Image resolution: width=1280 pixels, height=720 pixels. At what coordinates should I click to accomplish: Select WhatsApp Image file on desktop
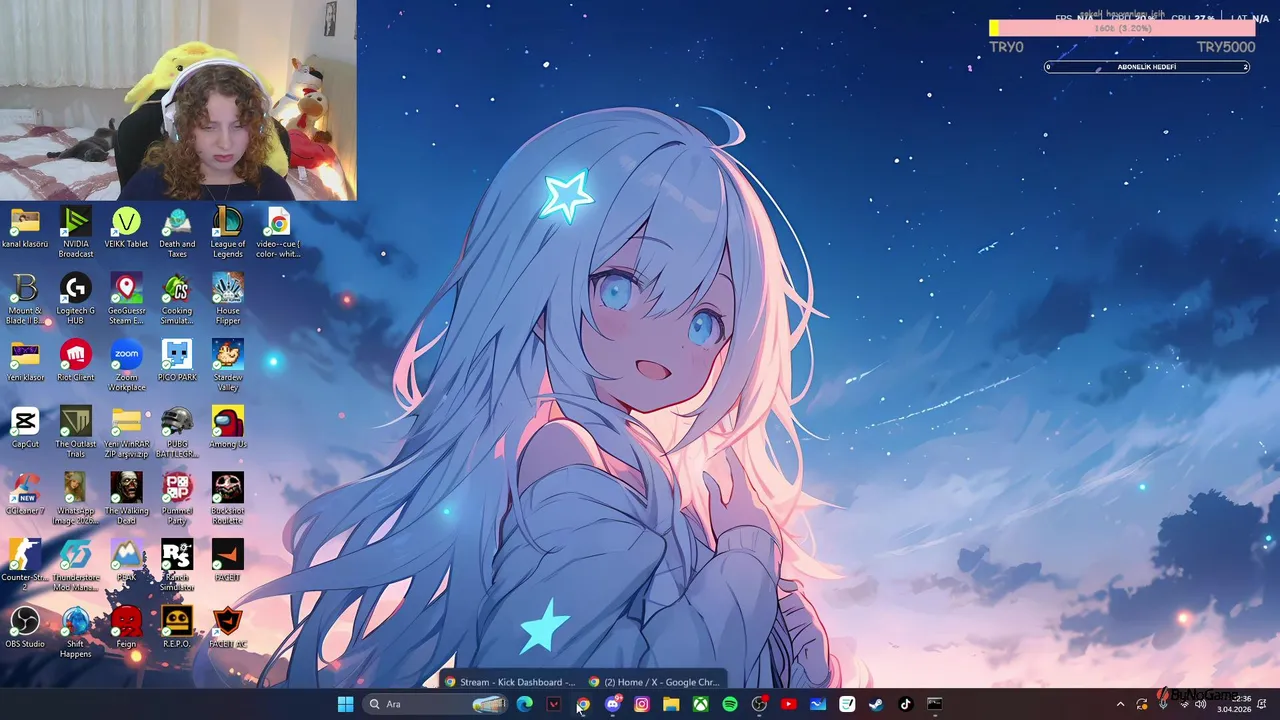pos(76,499)
